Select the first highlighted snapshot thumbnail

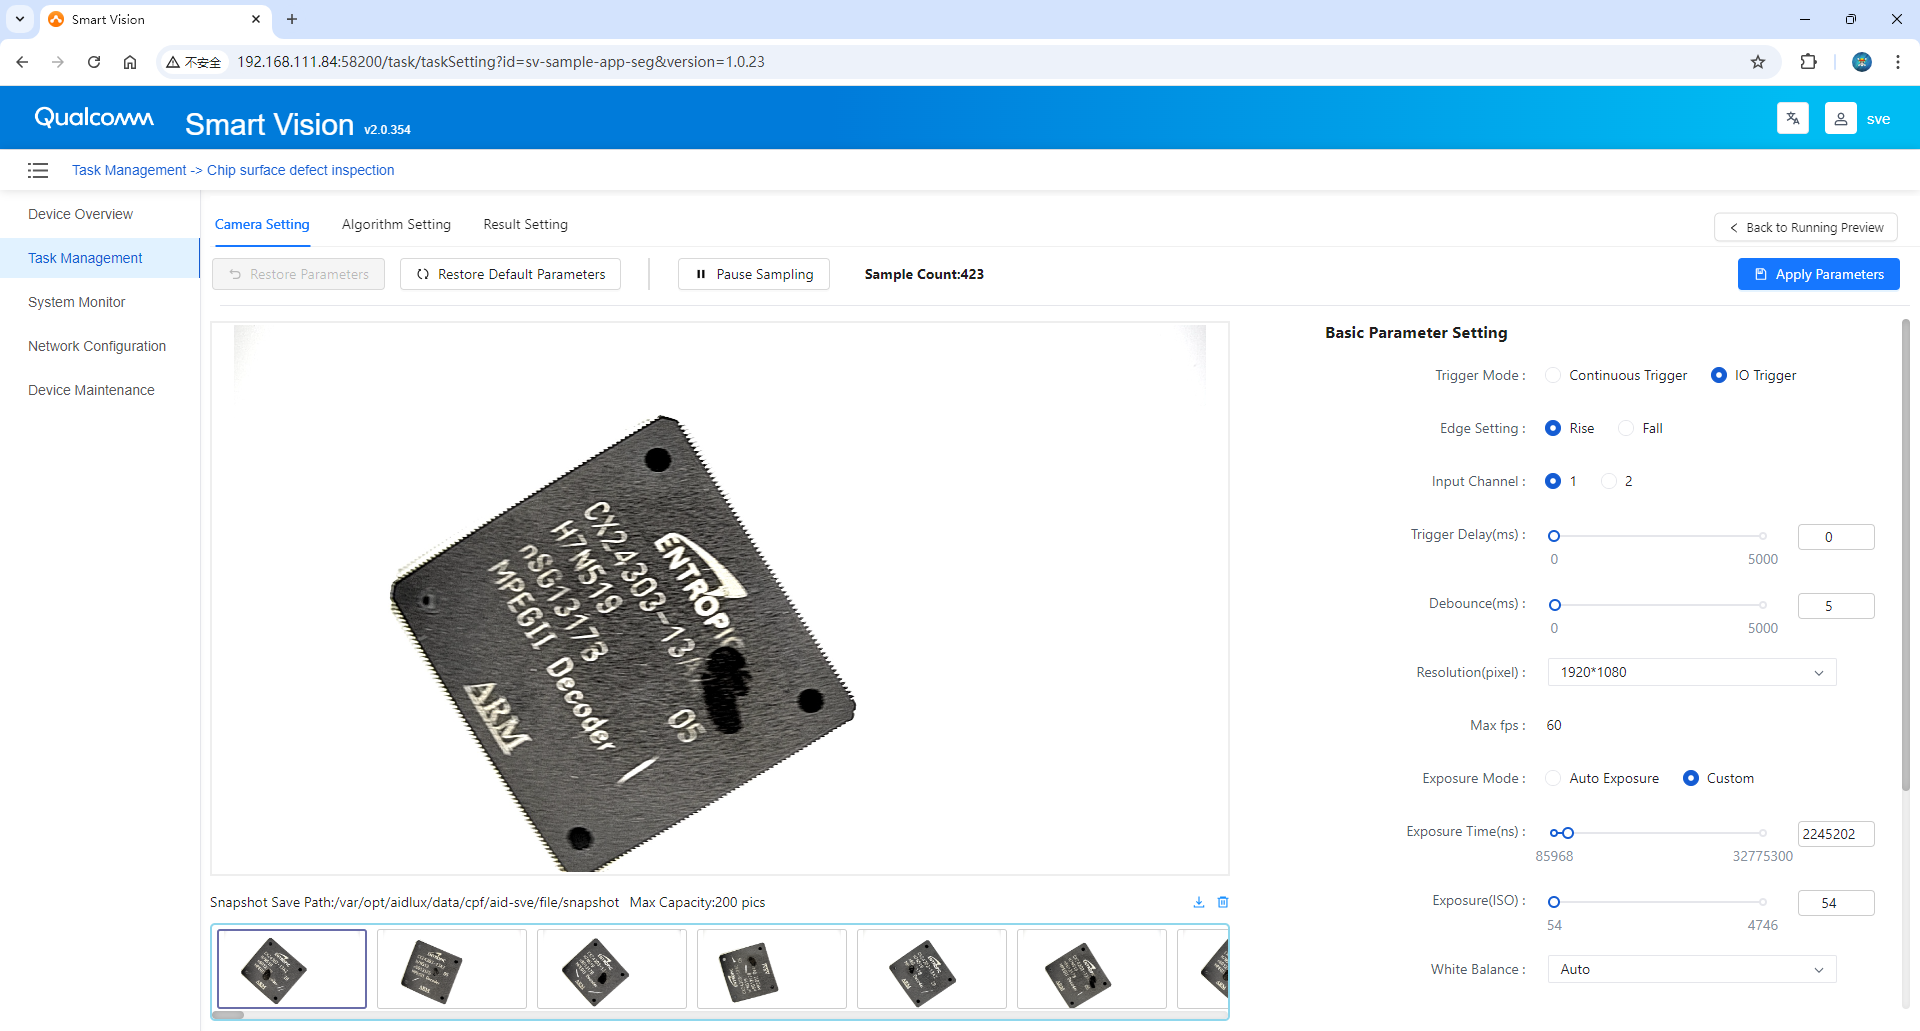292,969
